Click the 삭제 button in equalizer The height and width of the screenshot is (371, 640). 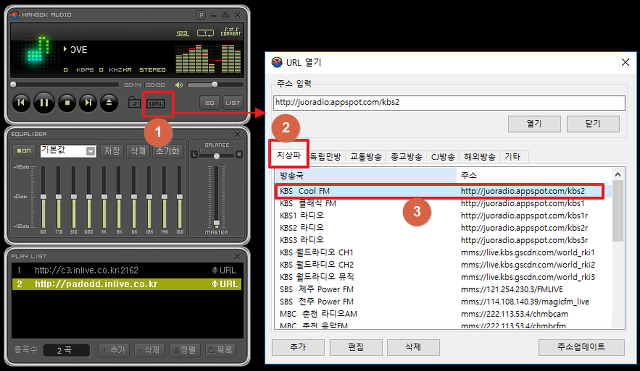[x=138, y=151]
